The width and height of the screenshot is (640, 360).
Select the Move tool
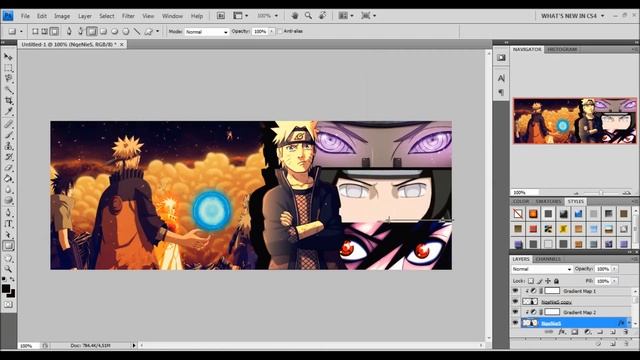pyautogui.click(x=8, y=56)
